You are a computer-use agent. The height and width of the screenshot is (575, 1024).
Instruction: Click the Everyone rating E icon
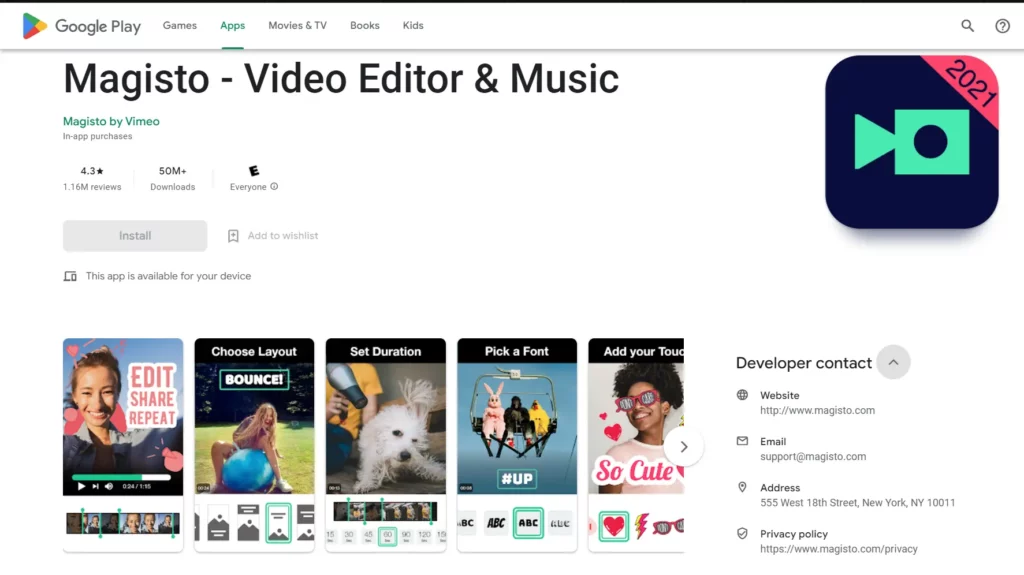tap(254, 171)
